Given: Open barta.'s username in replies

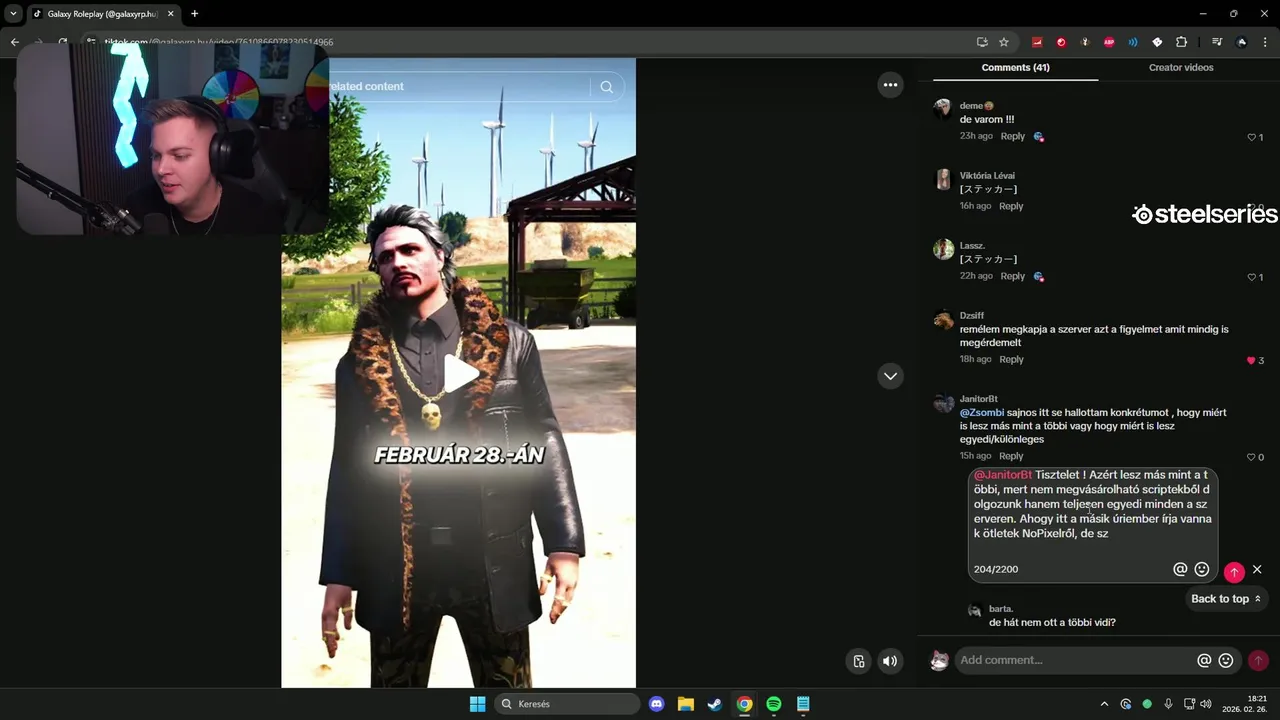Looking at the screenshot, I should pos(1001,609).
